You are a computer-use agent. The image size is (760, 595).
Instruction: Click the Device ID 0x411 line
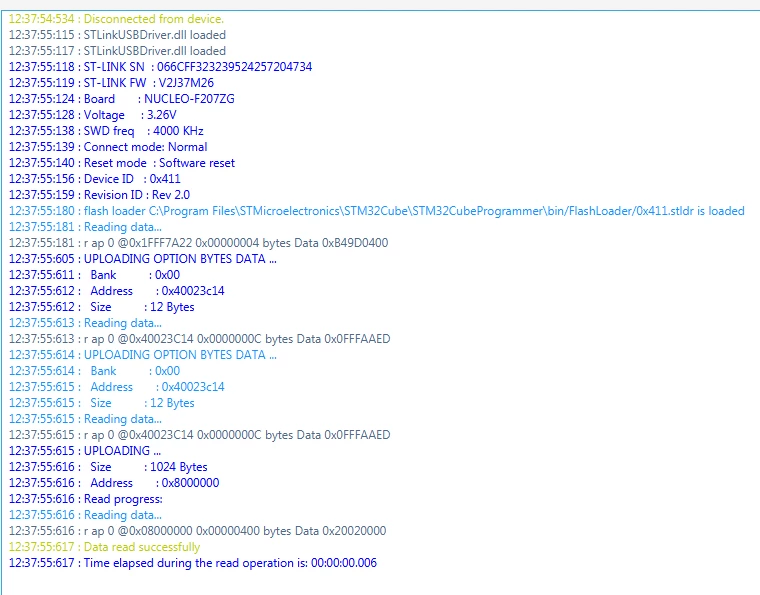(x=95, y=179)
